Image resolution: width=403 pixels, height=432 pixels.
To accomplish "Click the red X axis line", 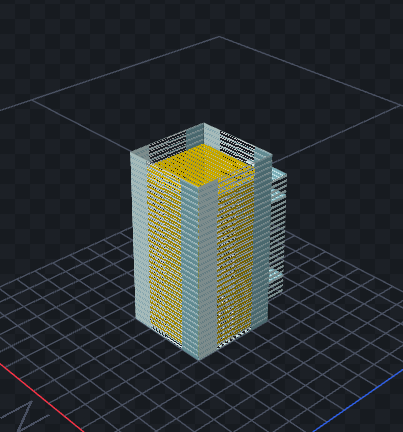I will click(x=42, y=398).
